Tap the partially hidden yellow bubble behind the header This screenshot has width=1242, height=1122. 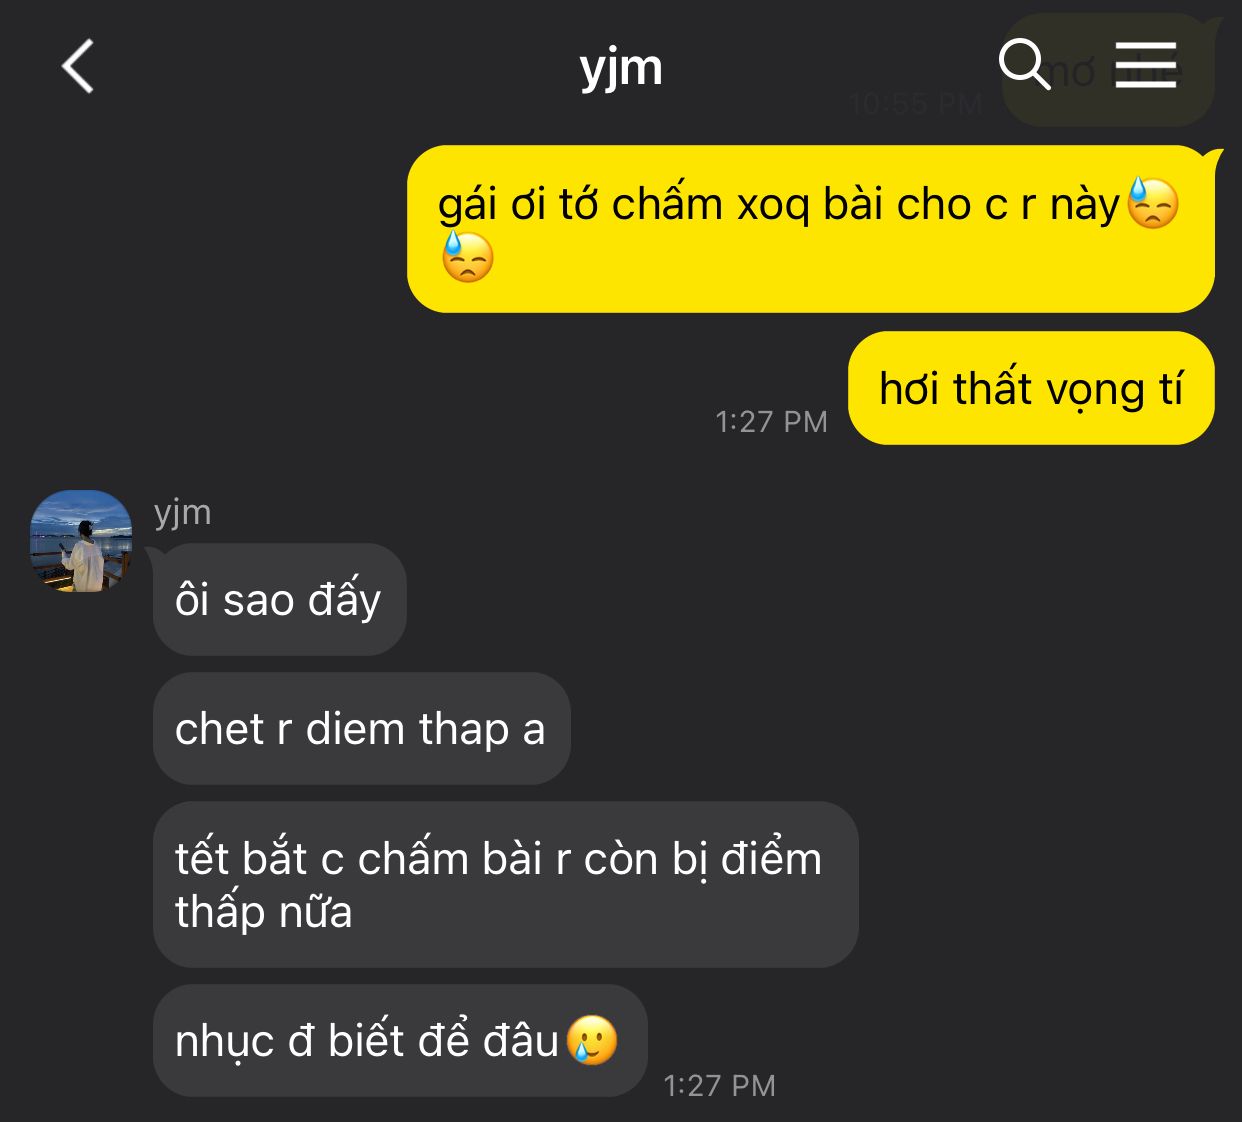[x=1108, y=70]
